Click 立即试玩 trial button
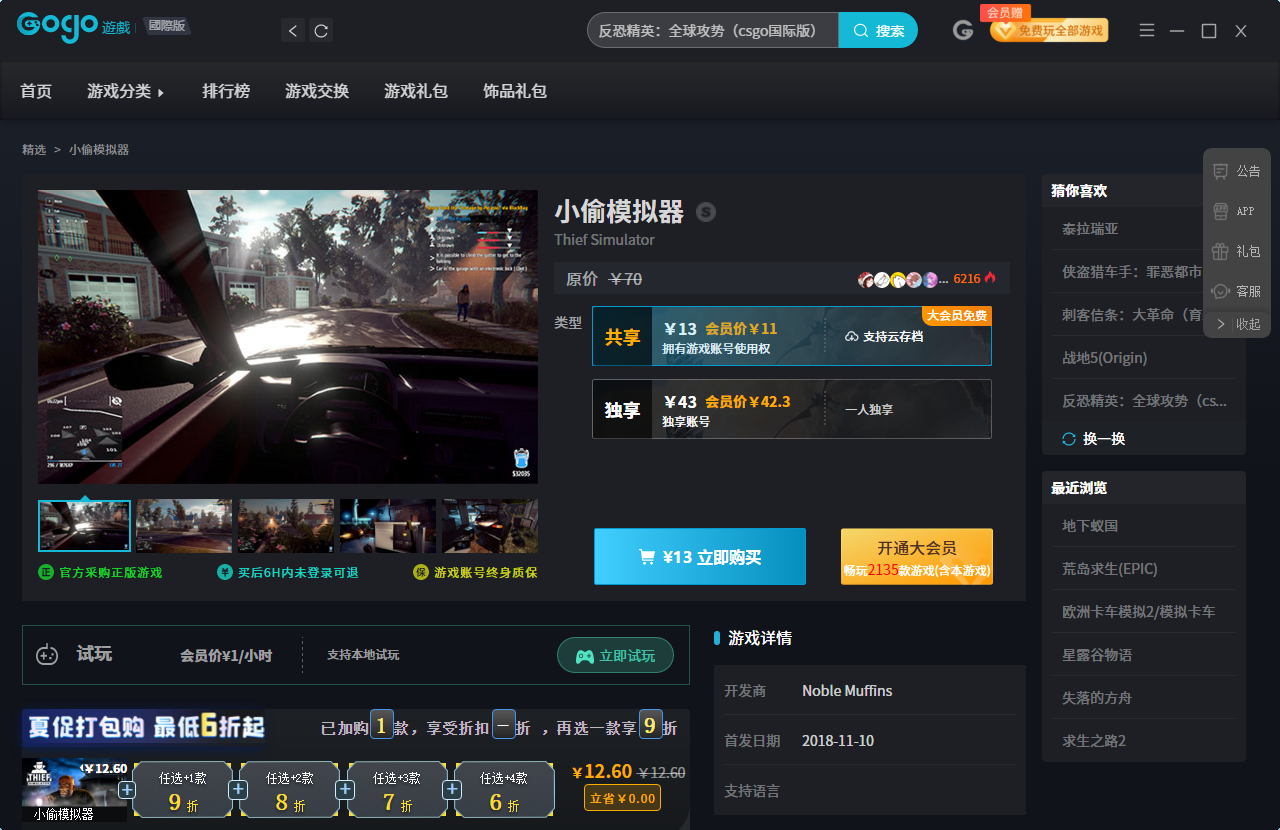The image size is (1280, 830). click(x=615, y=656)
